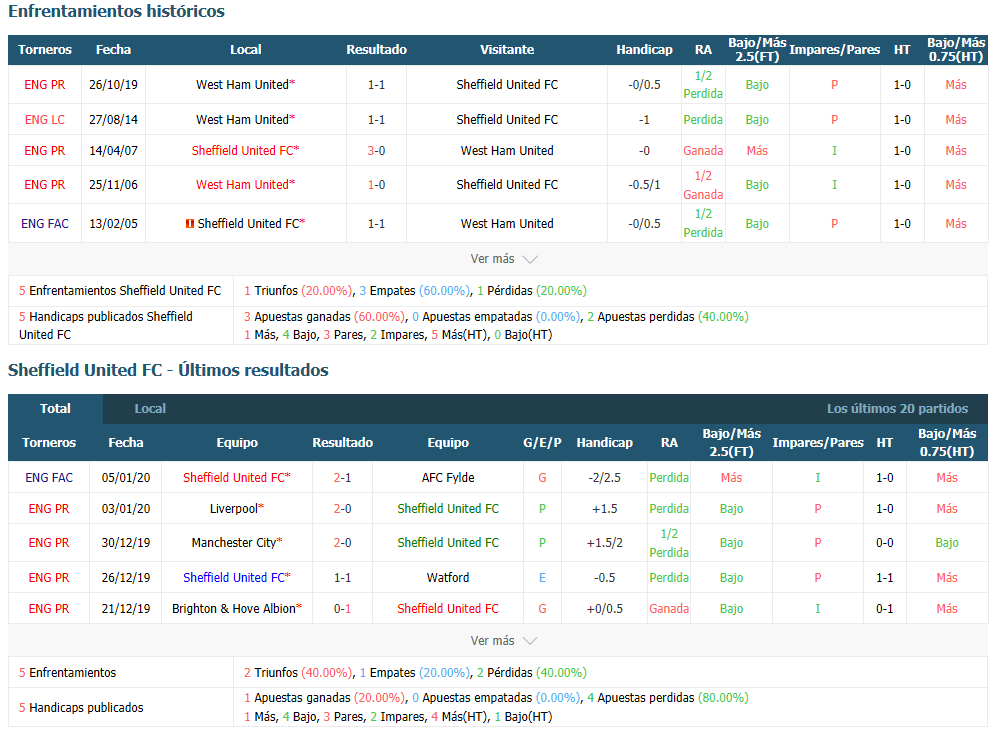Open 'Los últimos 20 partidos' selector
The width and height of the screenshot is (996, 731).
click(897, 408)
